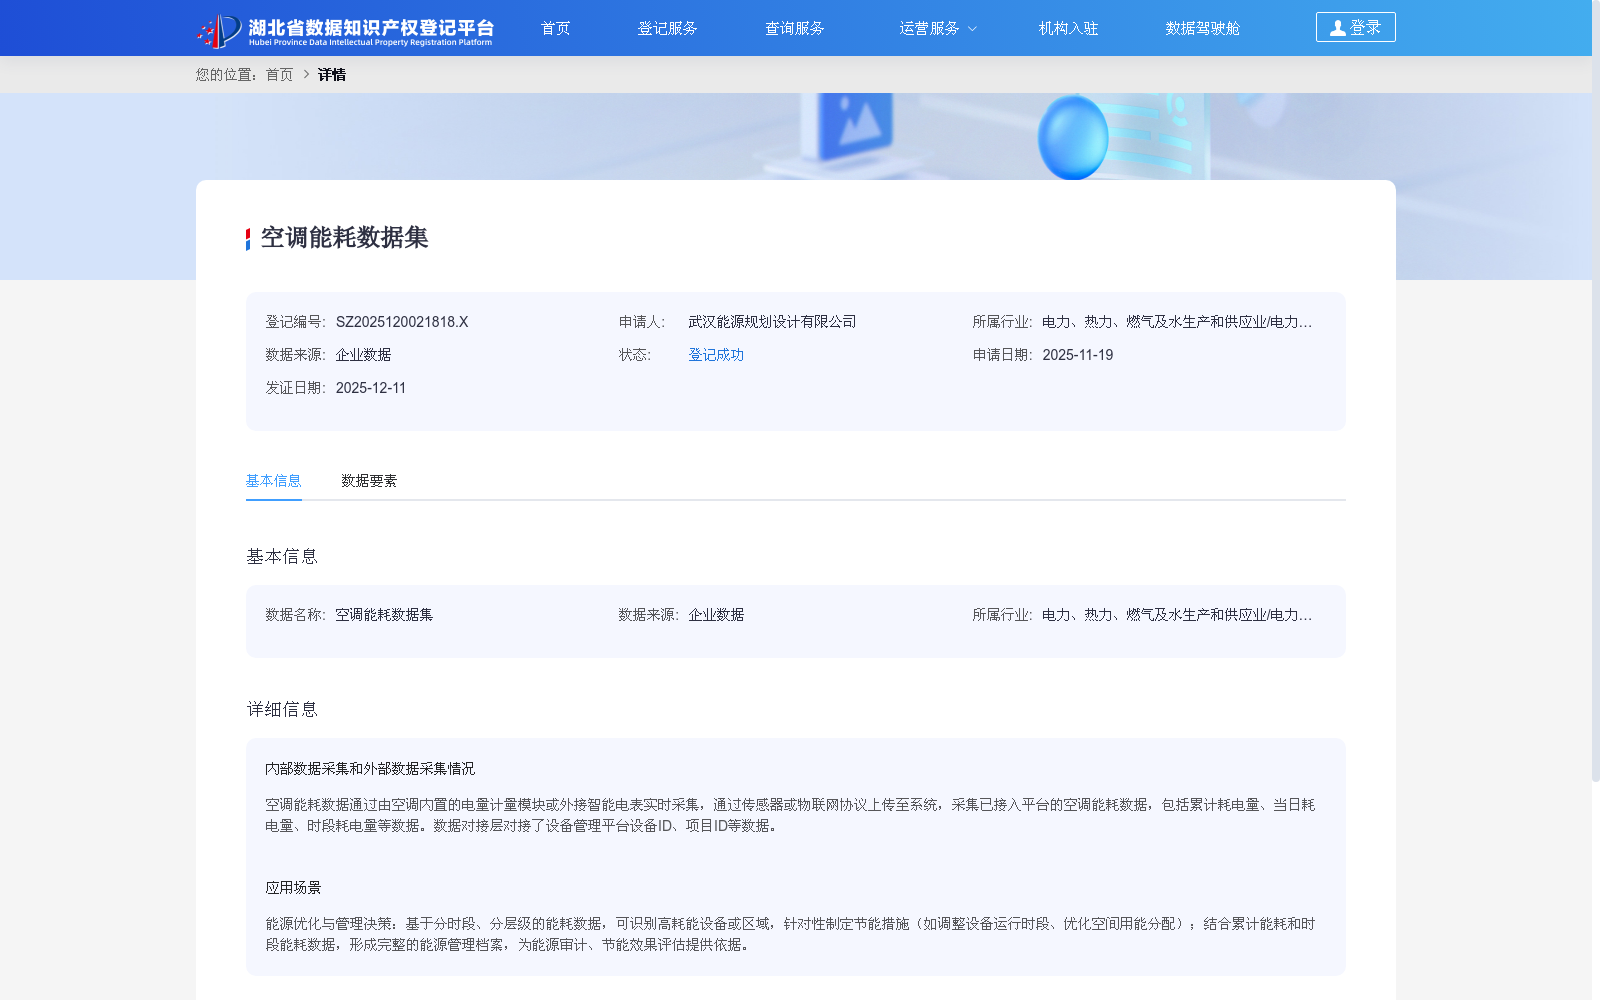Click the platform logo in header
The height and width of the screenshot is (1000, 1600).
[345, 29]
